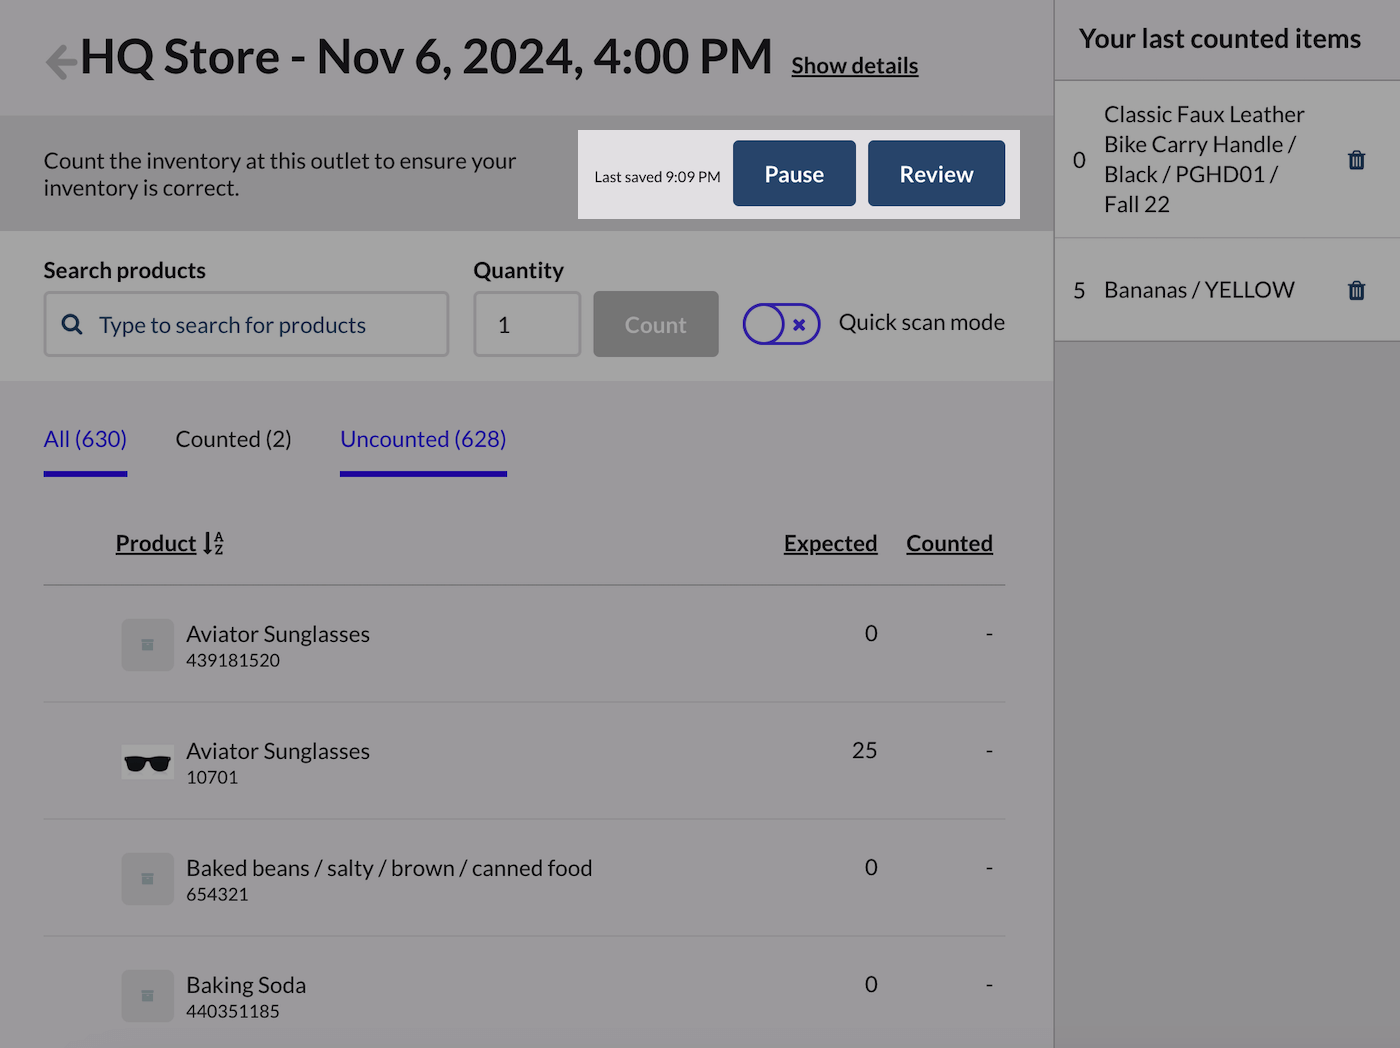Click SKU 654321 under Baked beans
The image size is (1400, 1048).
pos(217,894)
